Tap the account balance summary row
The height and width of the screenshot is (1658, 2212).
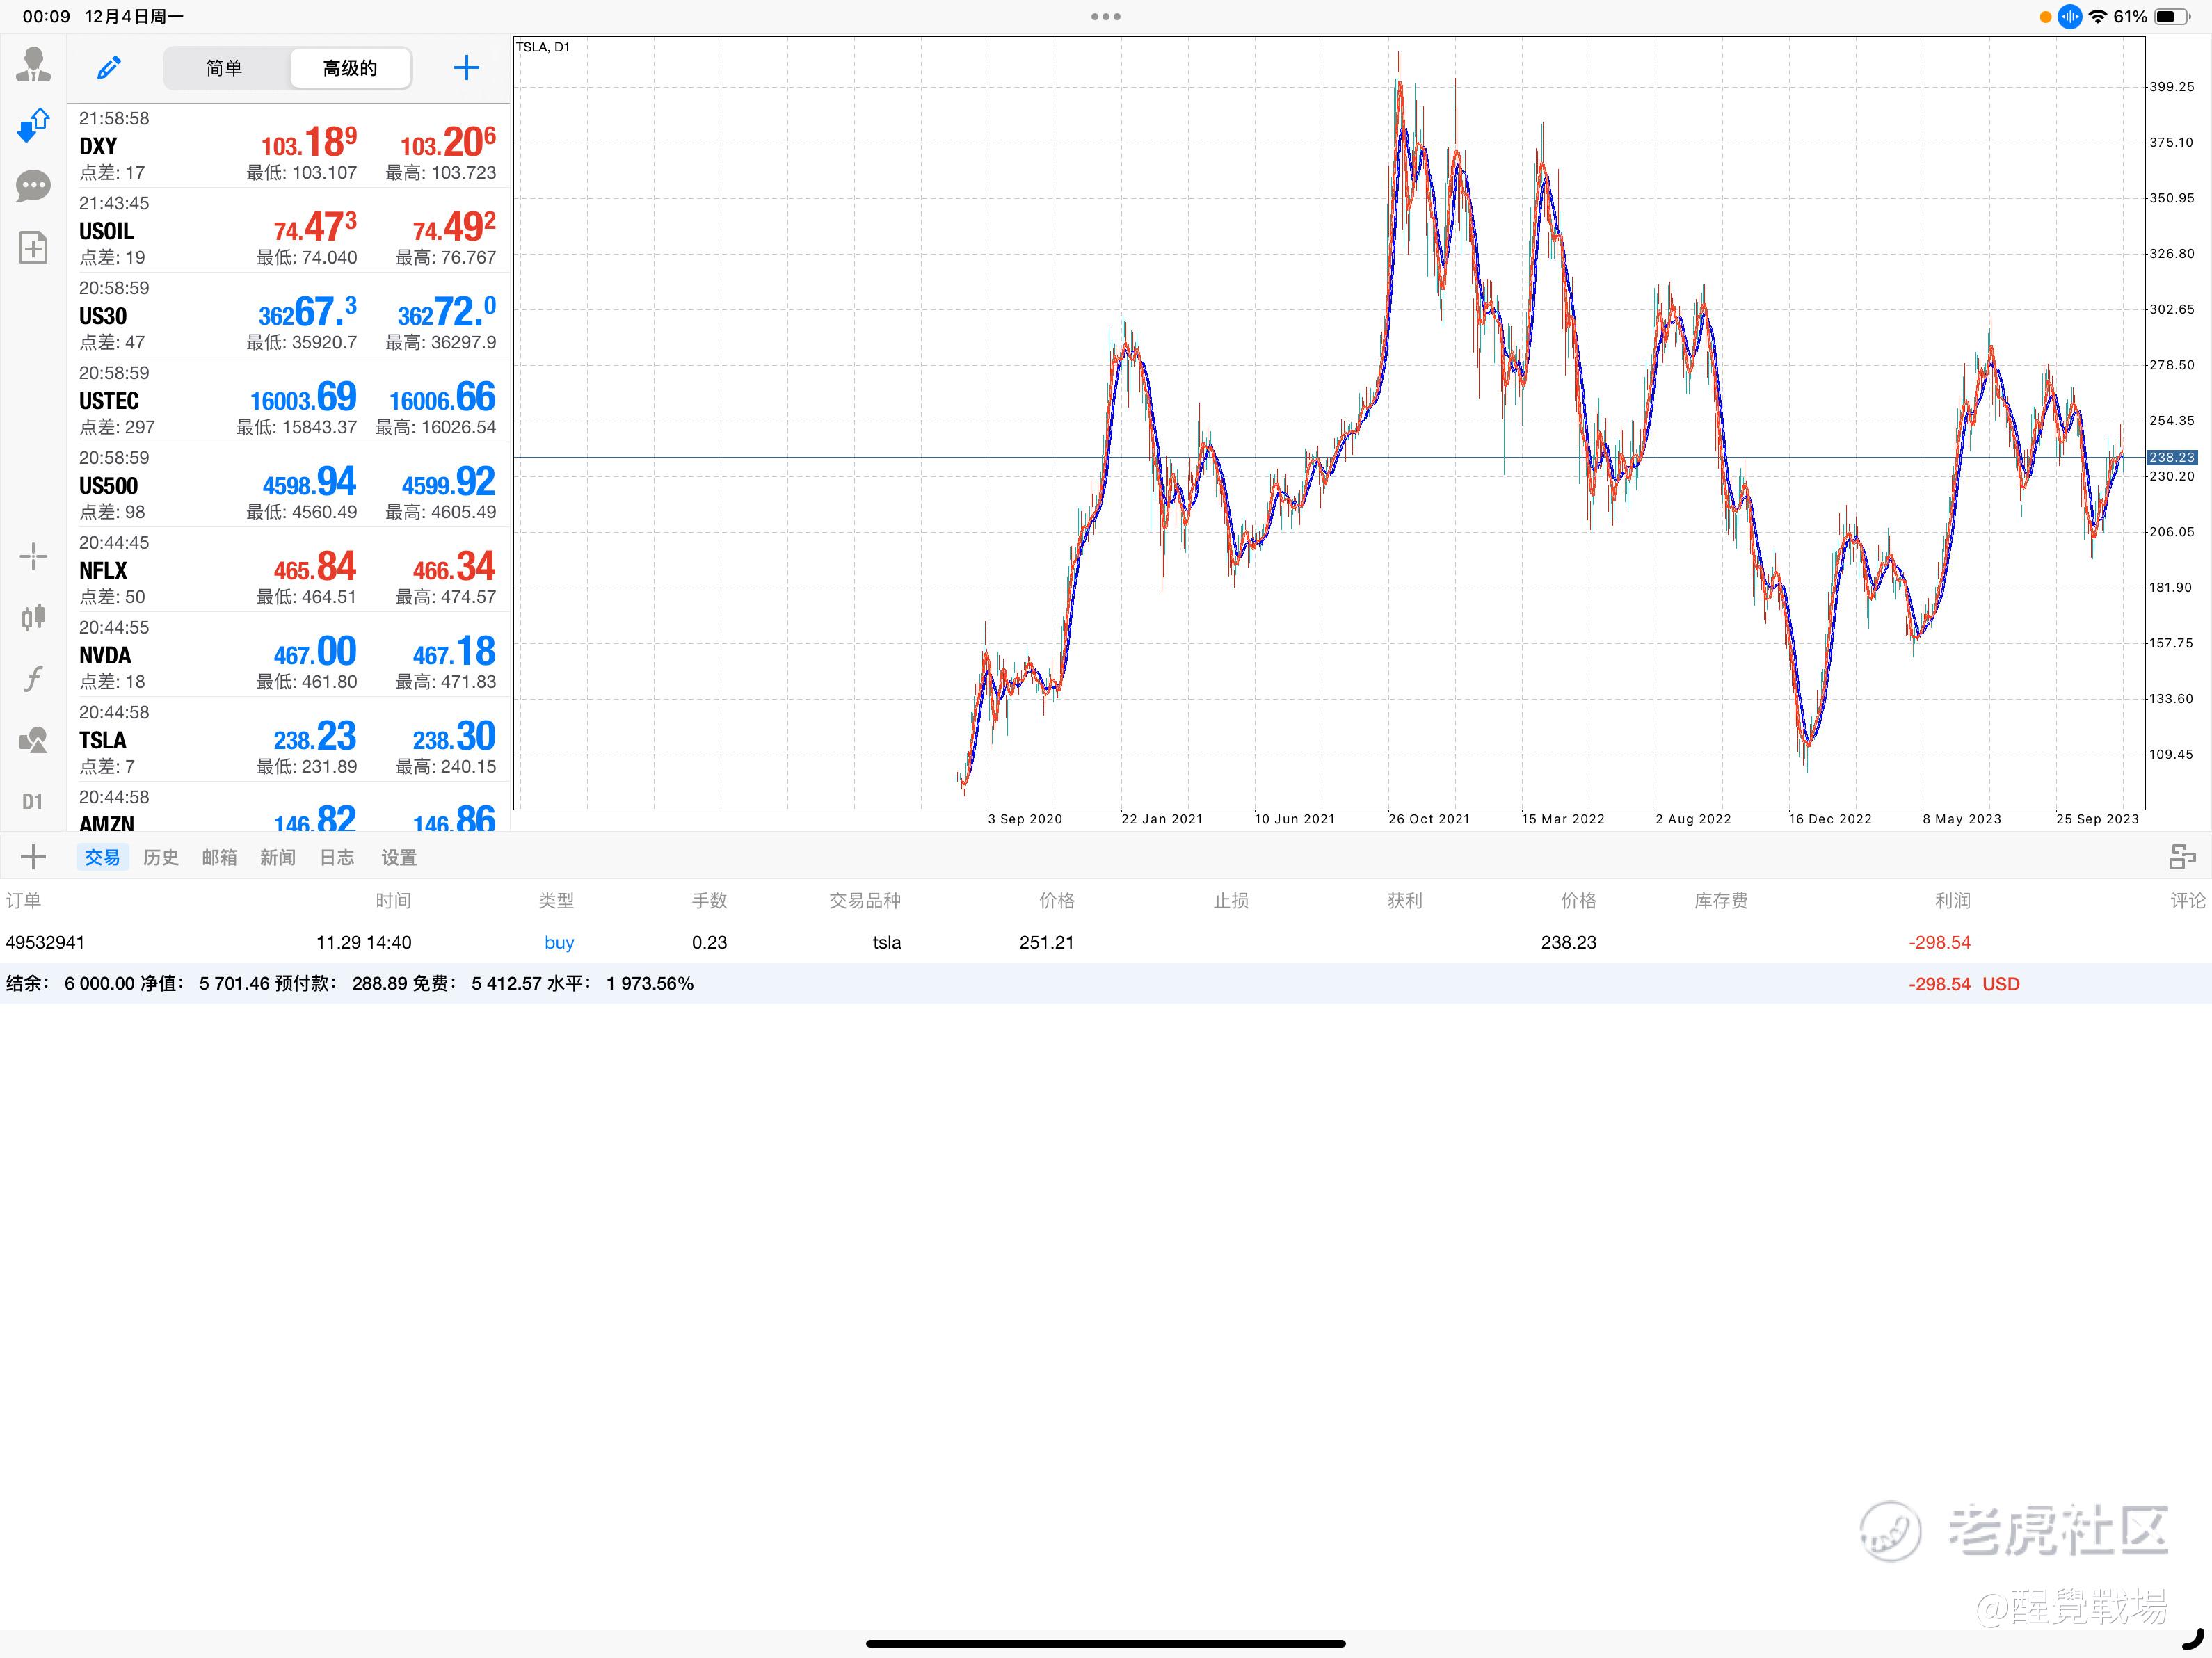pos(1106,984)
